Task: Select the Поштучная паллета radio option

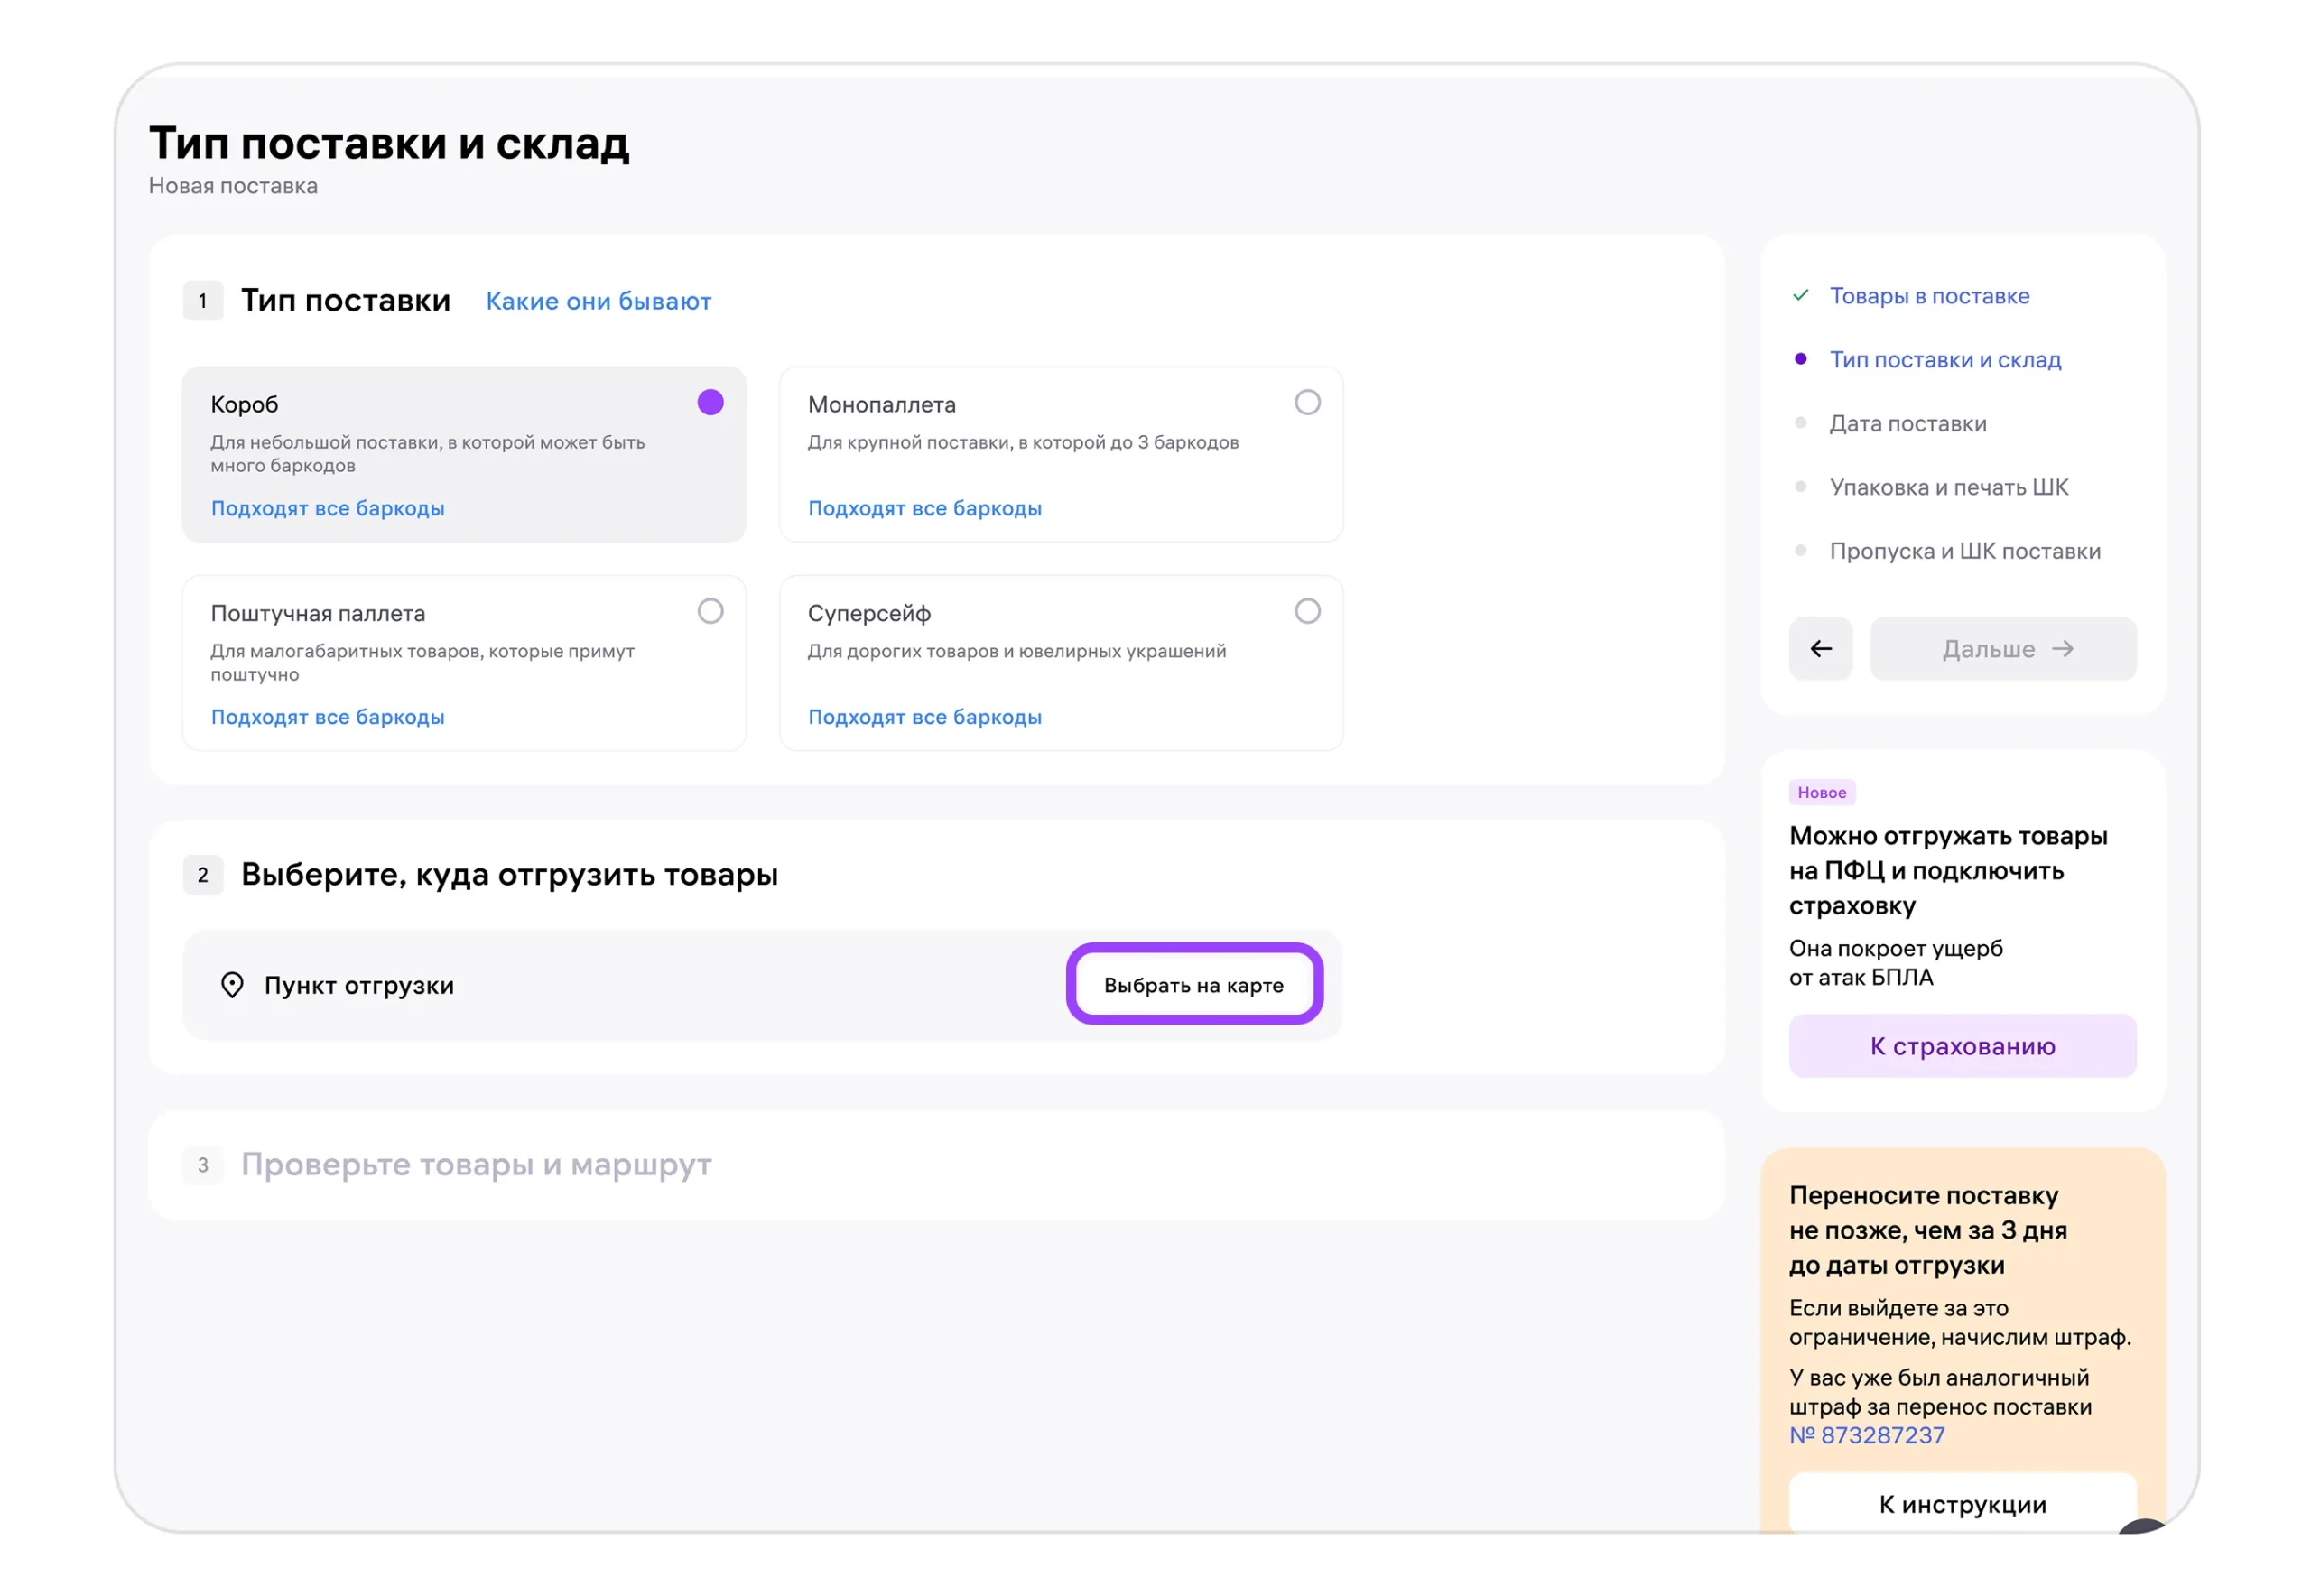Action: [x=711, y=612]
